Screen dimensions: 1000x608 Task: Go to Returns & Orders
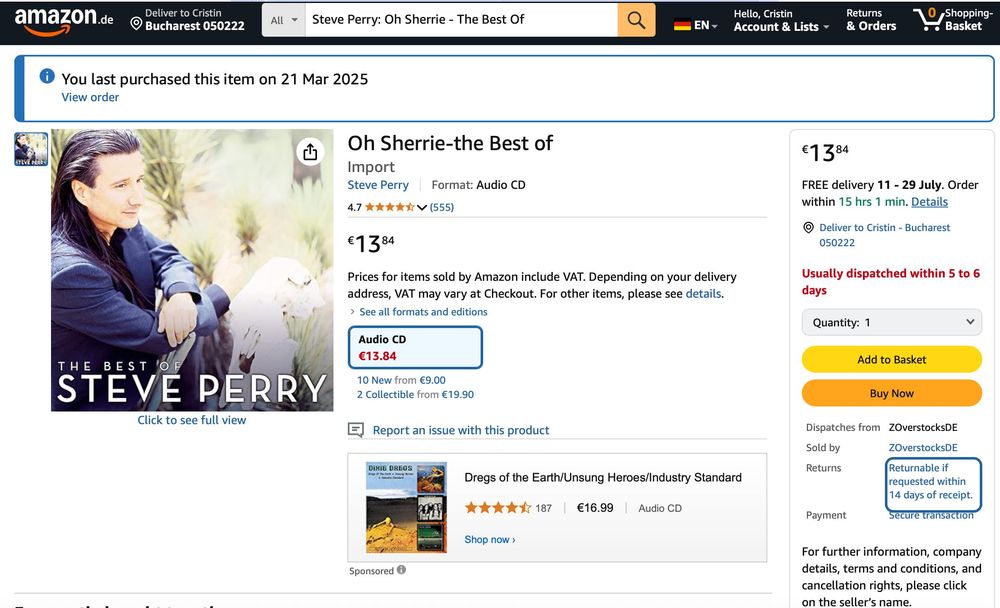click(x=870, y=20)
